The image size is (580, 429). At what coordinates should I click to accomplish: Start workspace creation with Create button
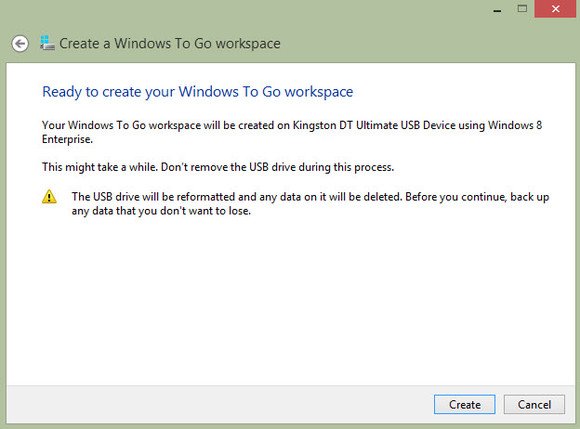click(x=465, y=405)
